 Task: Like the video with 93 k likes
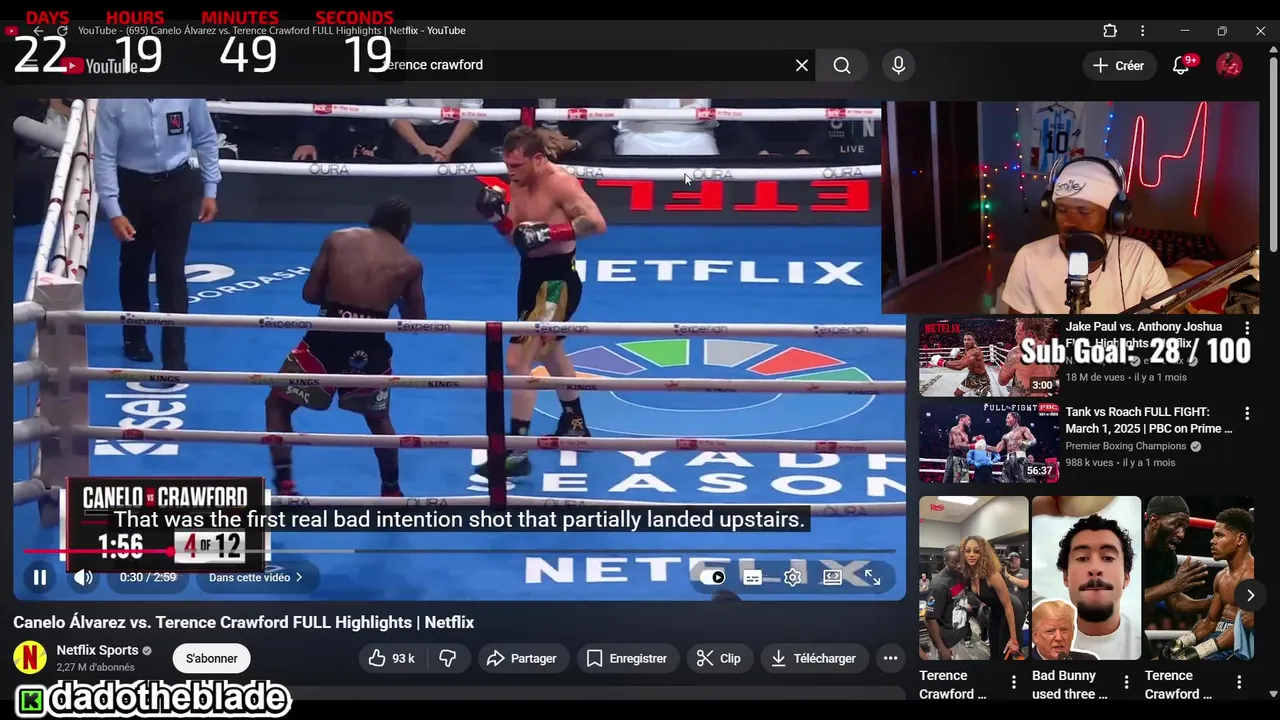point(391,658)
